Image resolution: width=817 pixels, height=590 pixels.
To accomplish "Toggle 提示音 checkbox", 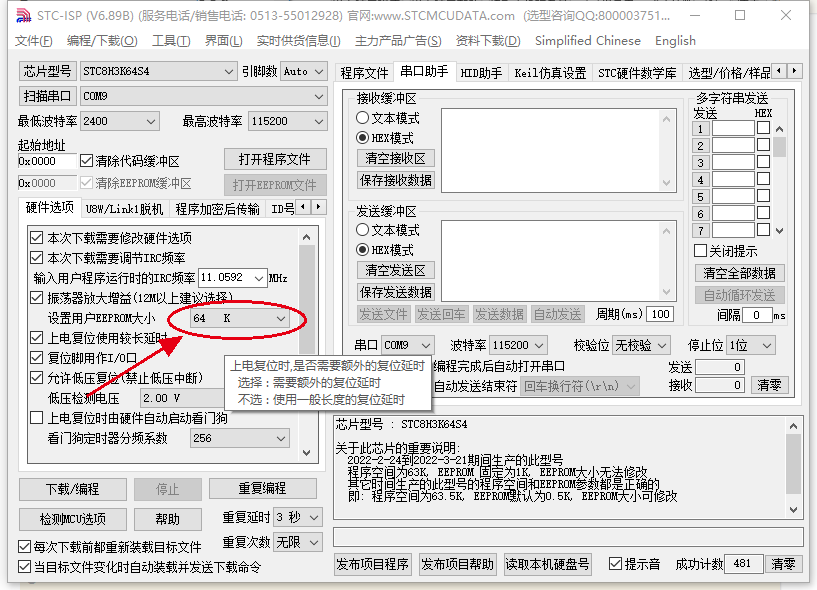I will (615, 564).
